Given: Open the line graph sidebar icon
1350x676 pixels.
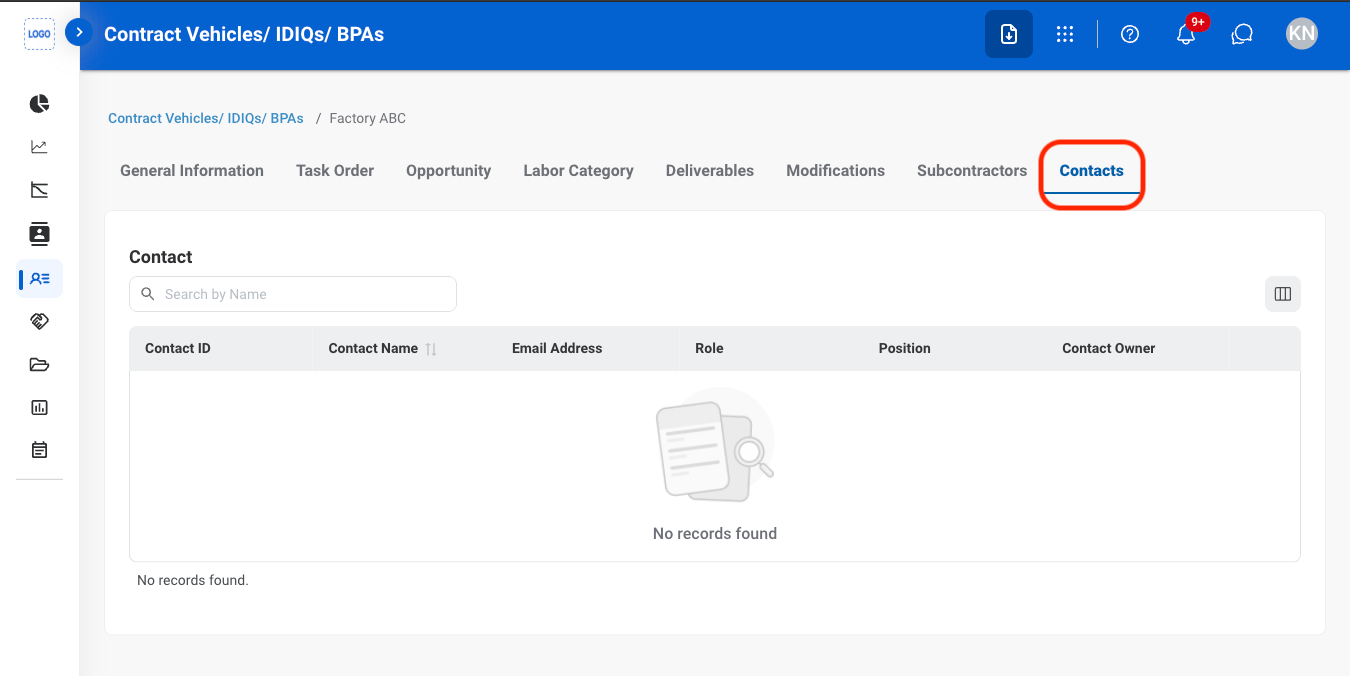Looking at the screenshot, I should [x=39, y=147].
